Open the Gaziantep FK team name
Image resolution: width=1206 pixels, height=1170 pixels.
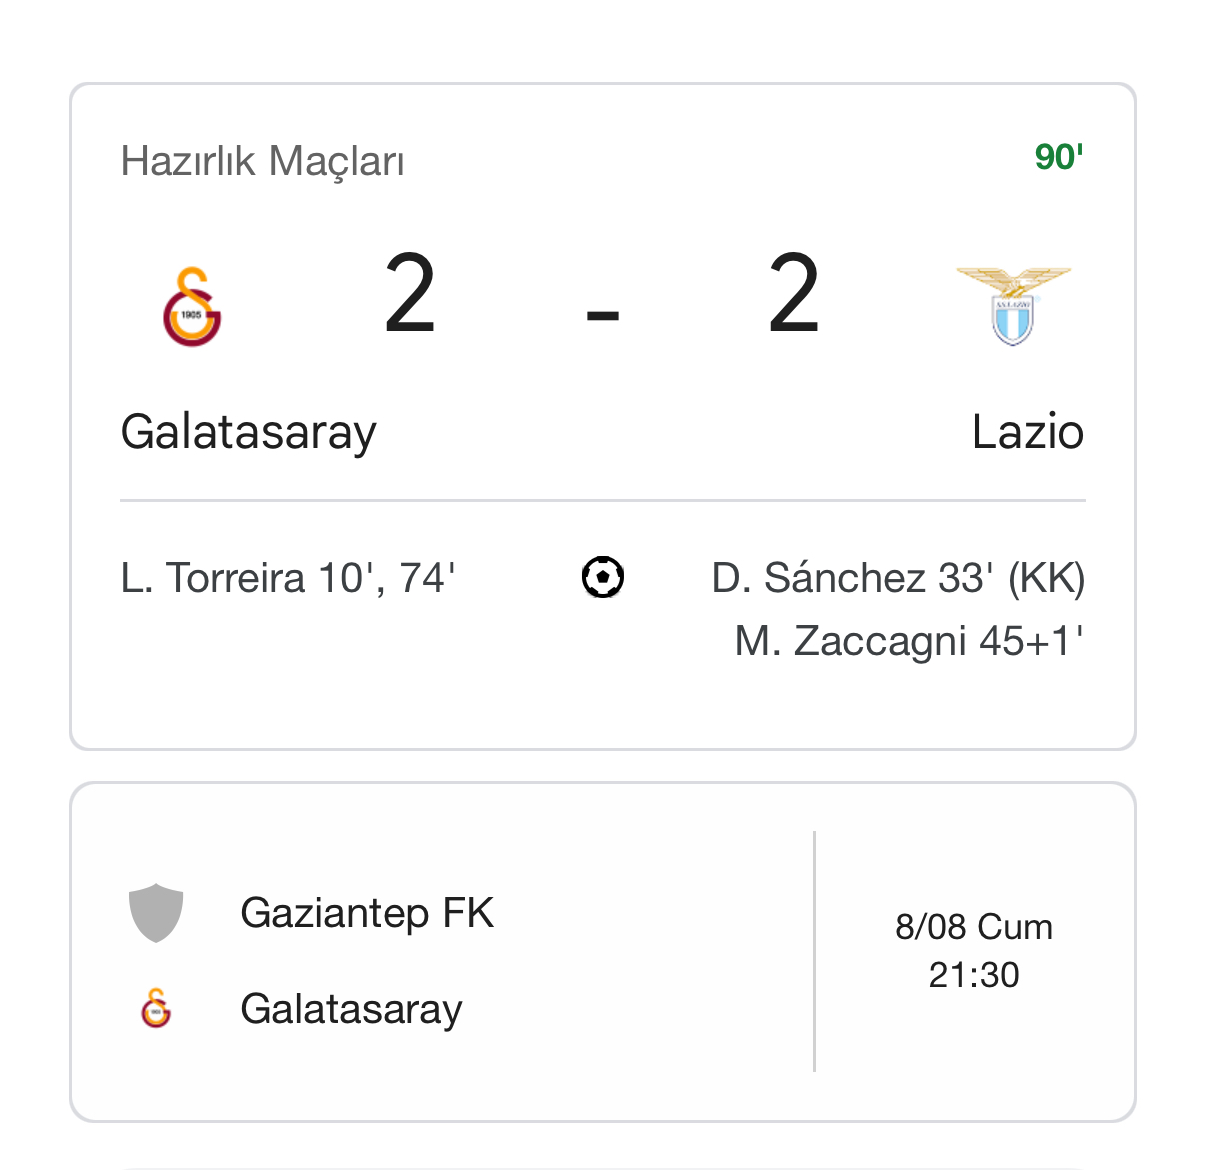[367, 913]
